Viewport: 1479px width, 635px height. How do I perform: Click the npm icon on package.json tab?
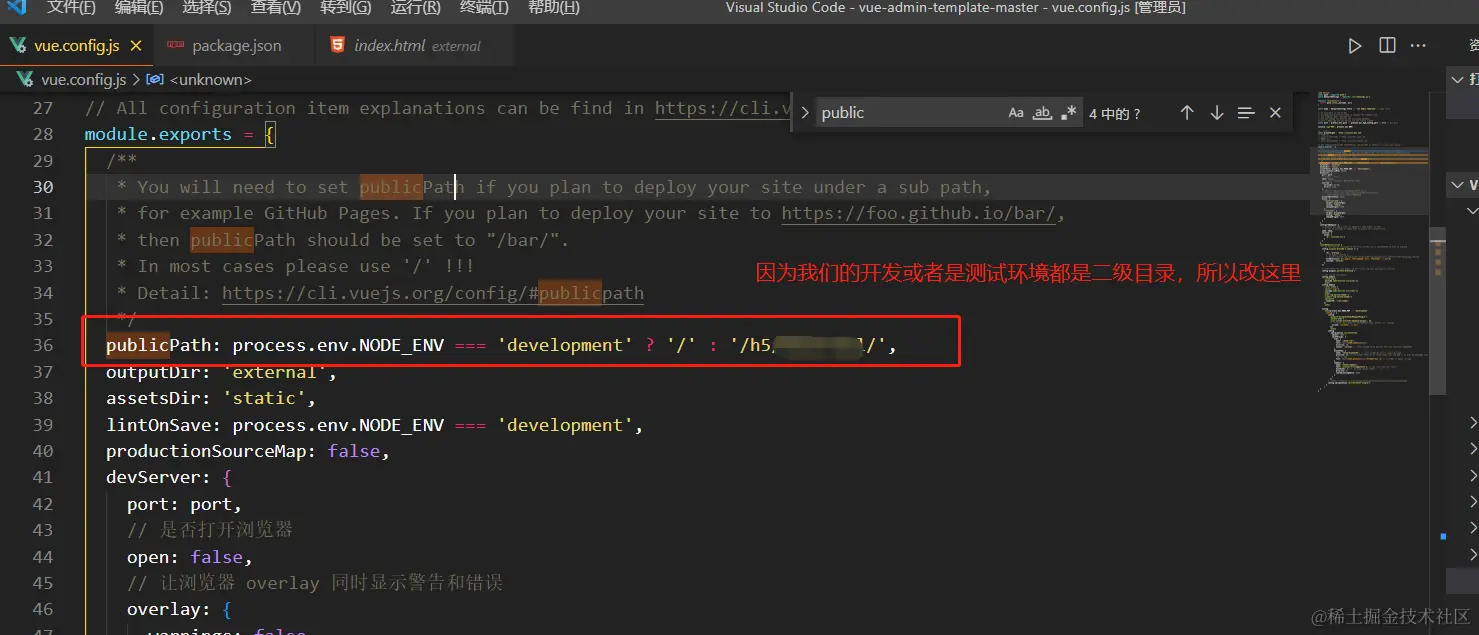[x=176, y=46]
